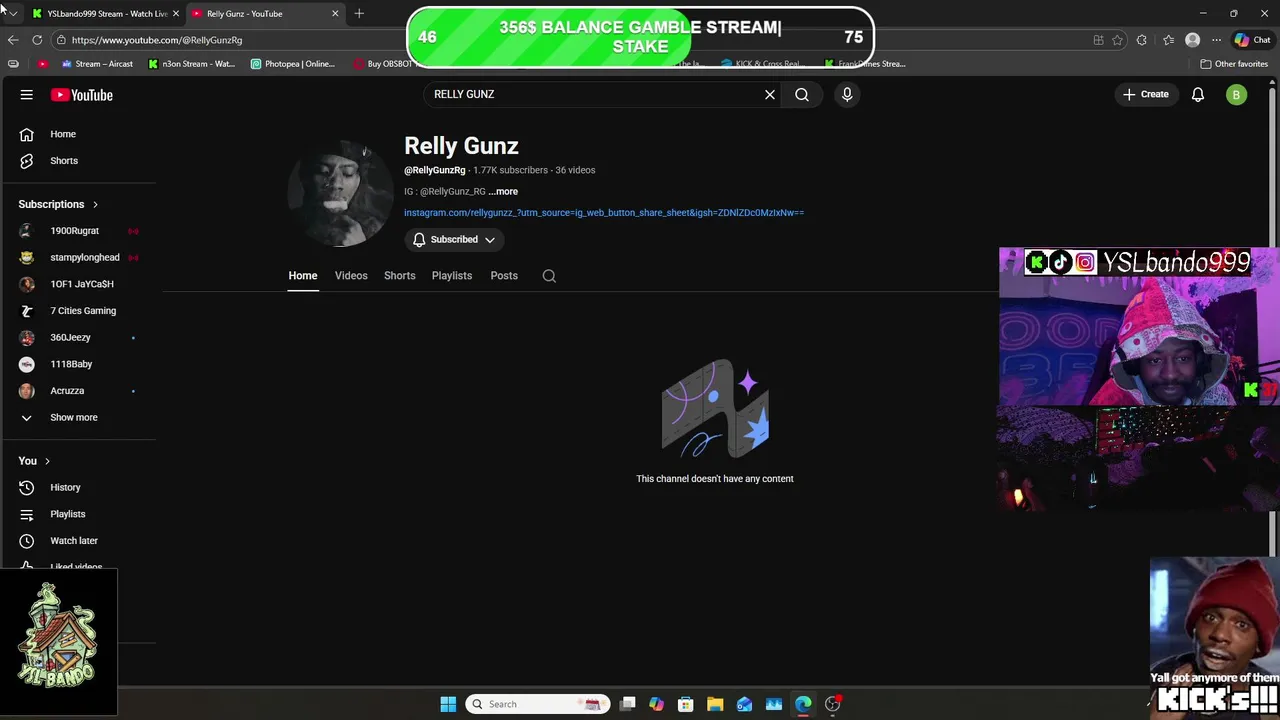Open the Windows Start menu

pyautogui.click(x=448, y=704)
